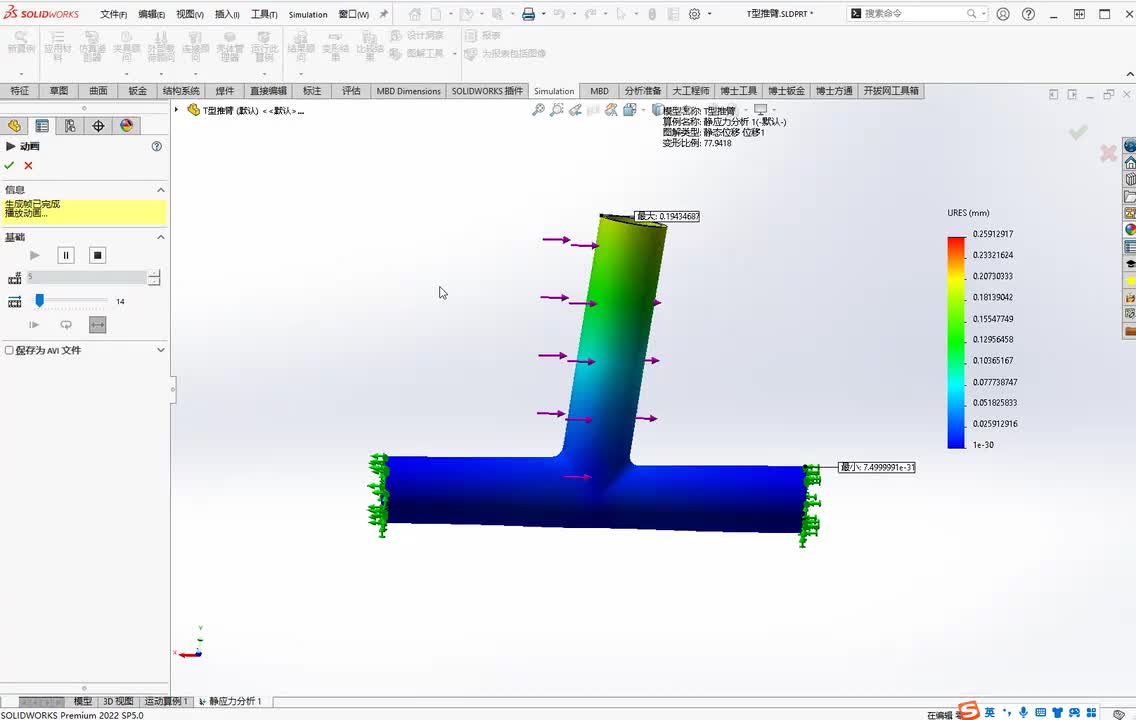Viewport: 1136px width, 720px height.
Task: Switch to the 运动算例 1 bottom tab
Action: [x=166, y=701]
